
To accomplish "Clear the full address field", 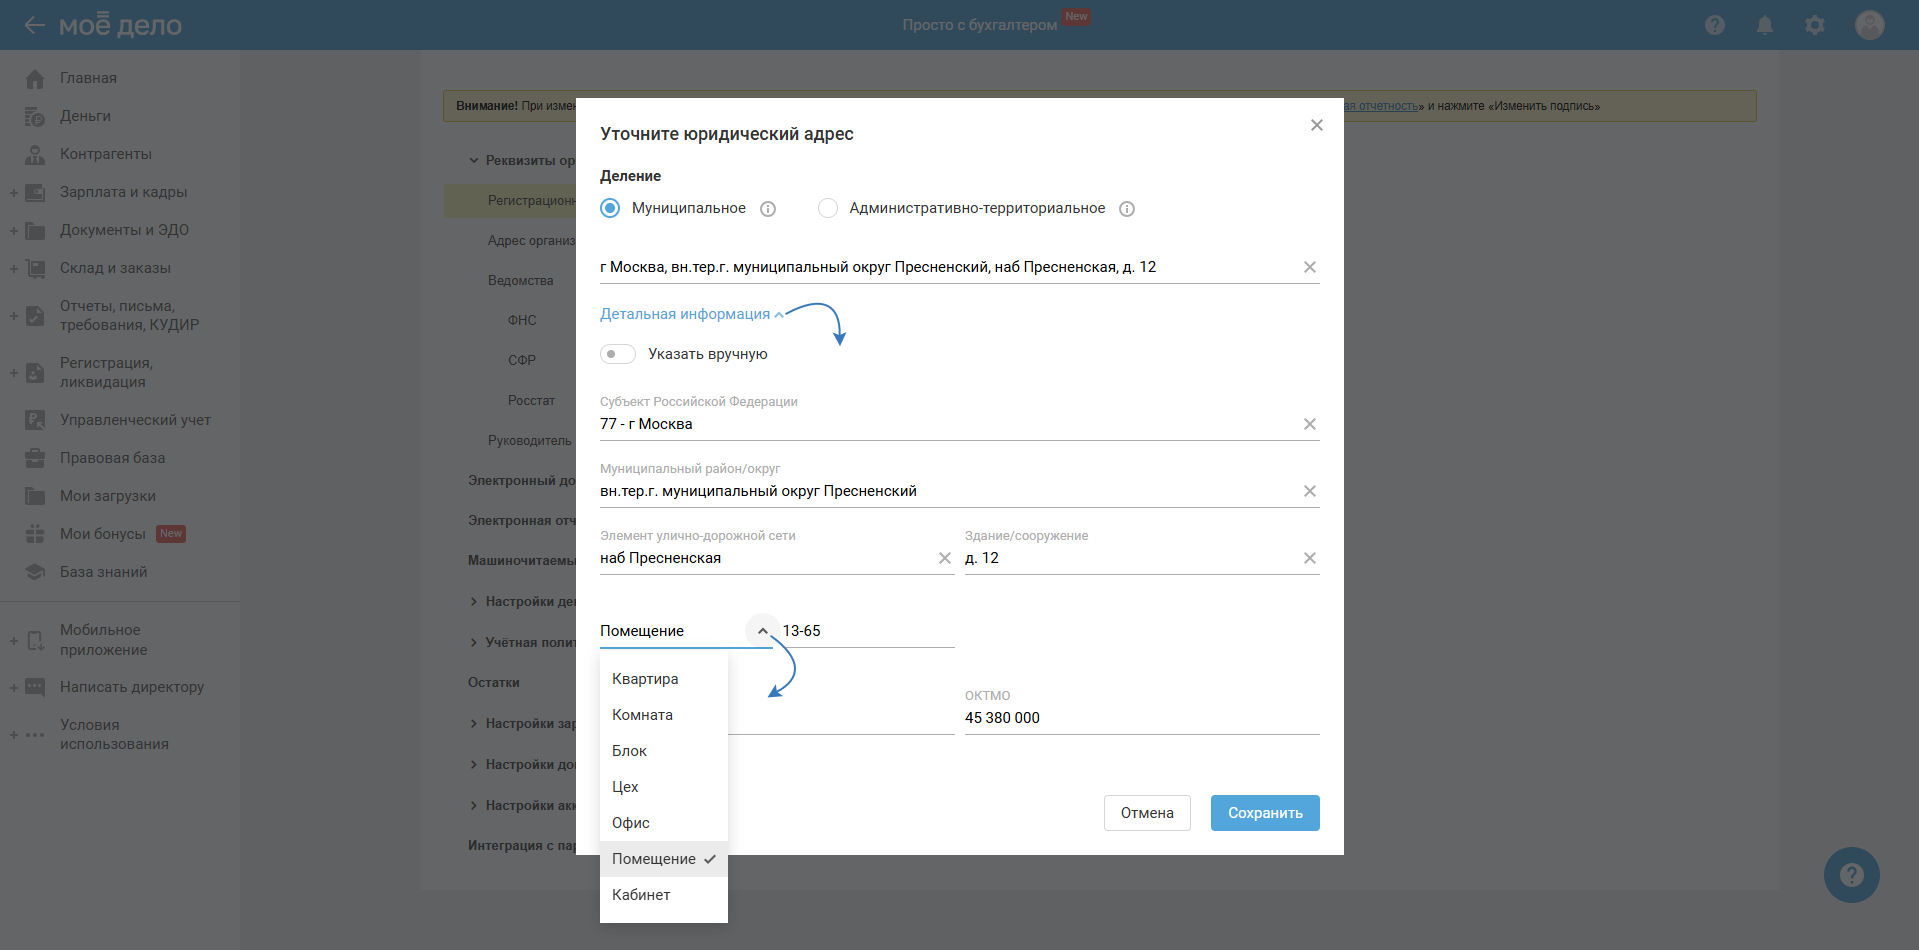I will coord(1310,267).
